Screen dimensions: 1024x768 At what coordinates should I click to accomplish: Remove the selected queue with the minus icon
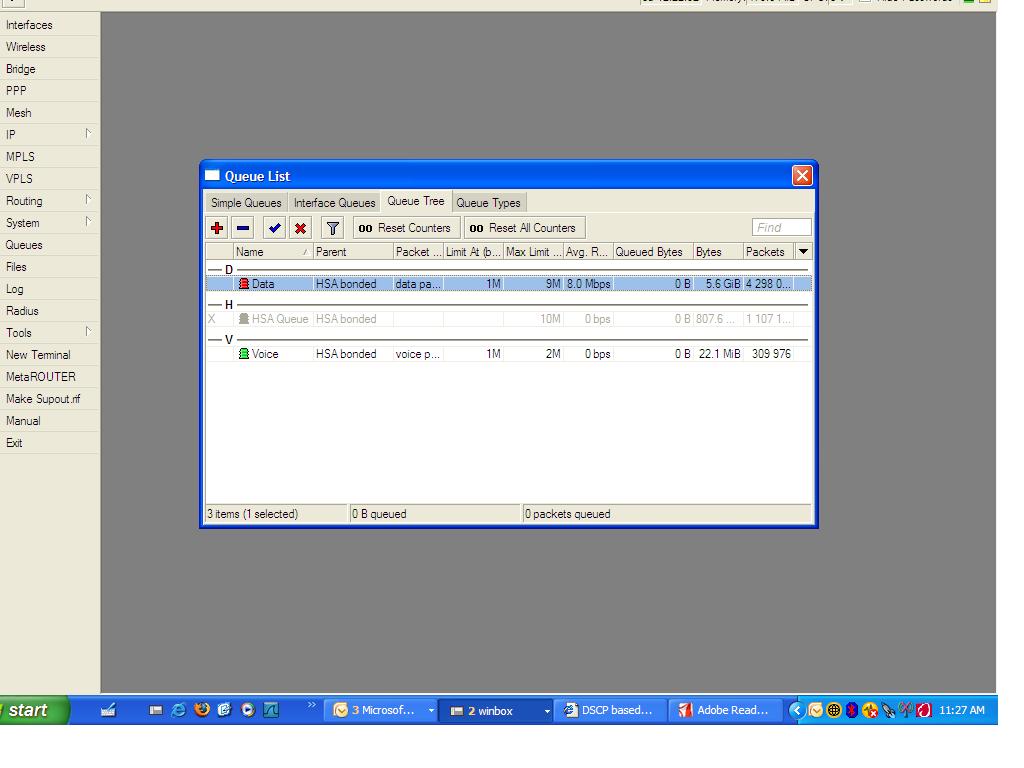click(x=243, y=228)
